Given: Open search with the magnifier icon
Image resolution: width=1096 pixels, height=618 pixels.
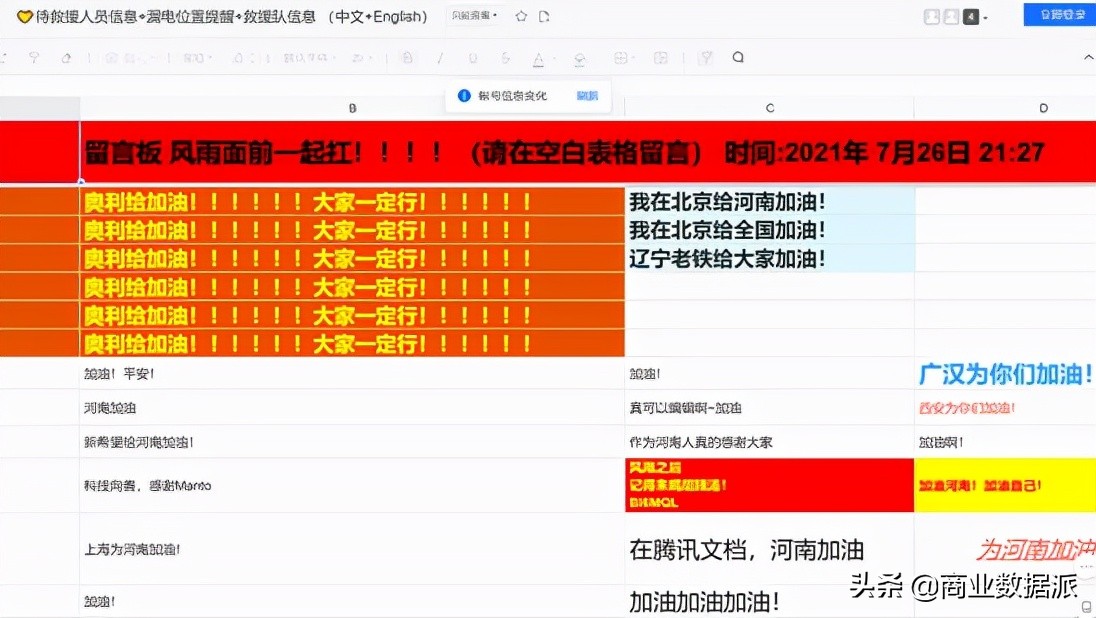Looking at the screenshot, I should pyautogui.click(x=738, y=59).
